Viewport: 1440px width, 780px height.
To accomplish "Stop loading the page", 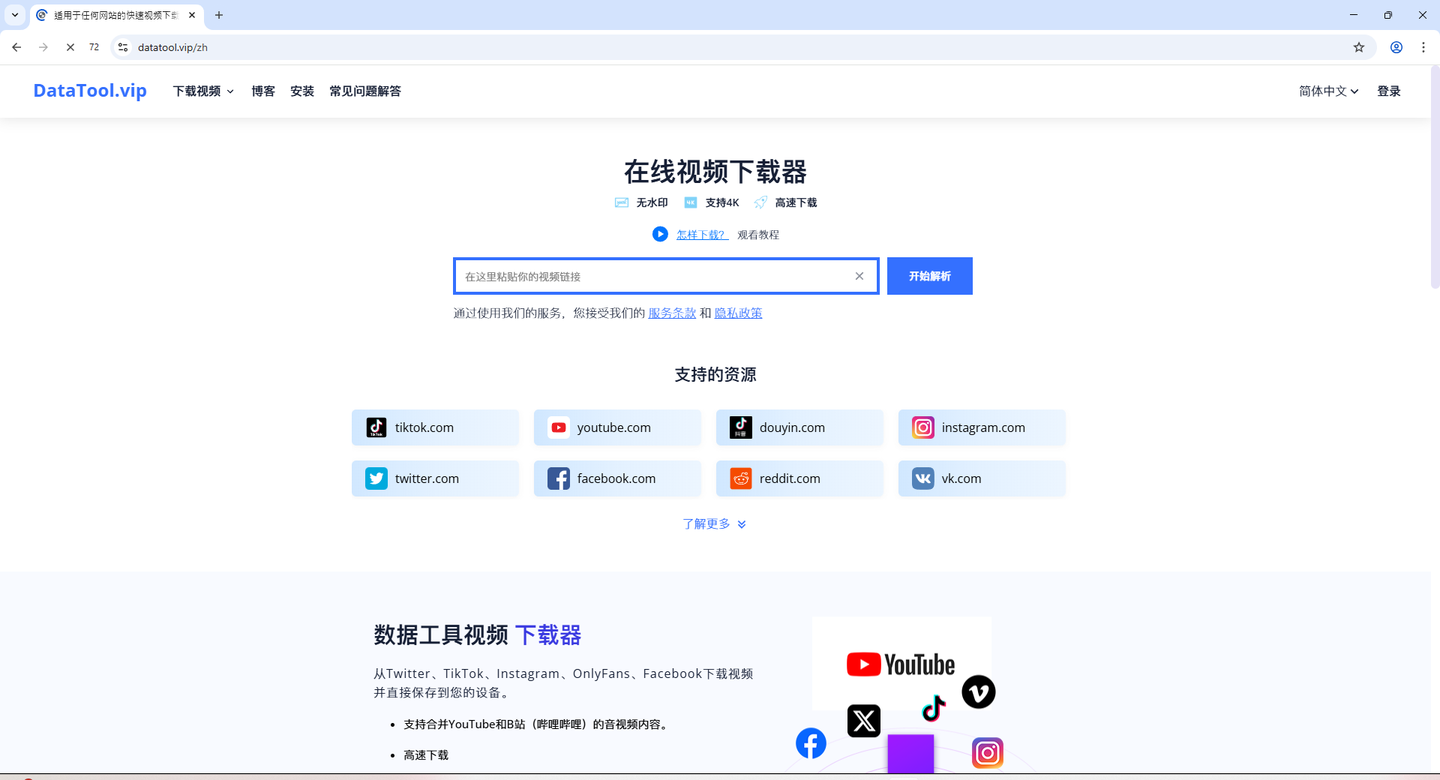I will point(70,47).
